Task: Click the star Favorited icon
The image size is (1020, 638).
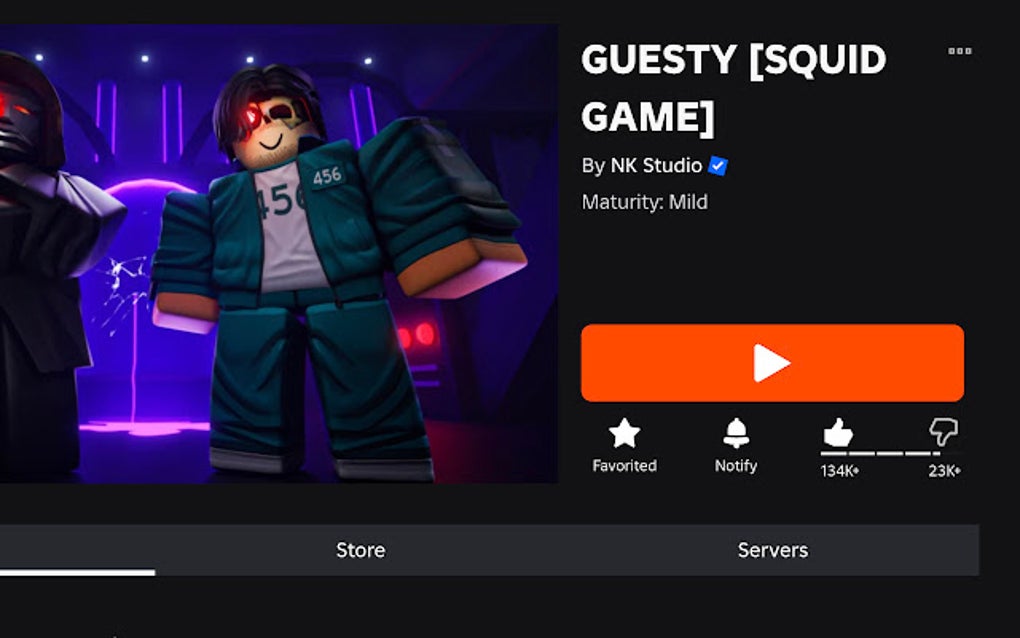Action: [x=624, y=433]
